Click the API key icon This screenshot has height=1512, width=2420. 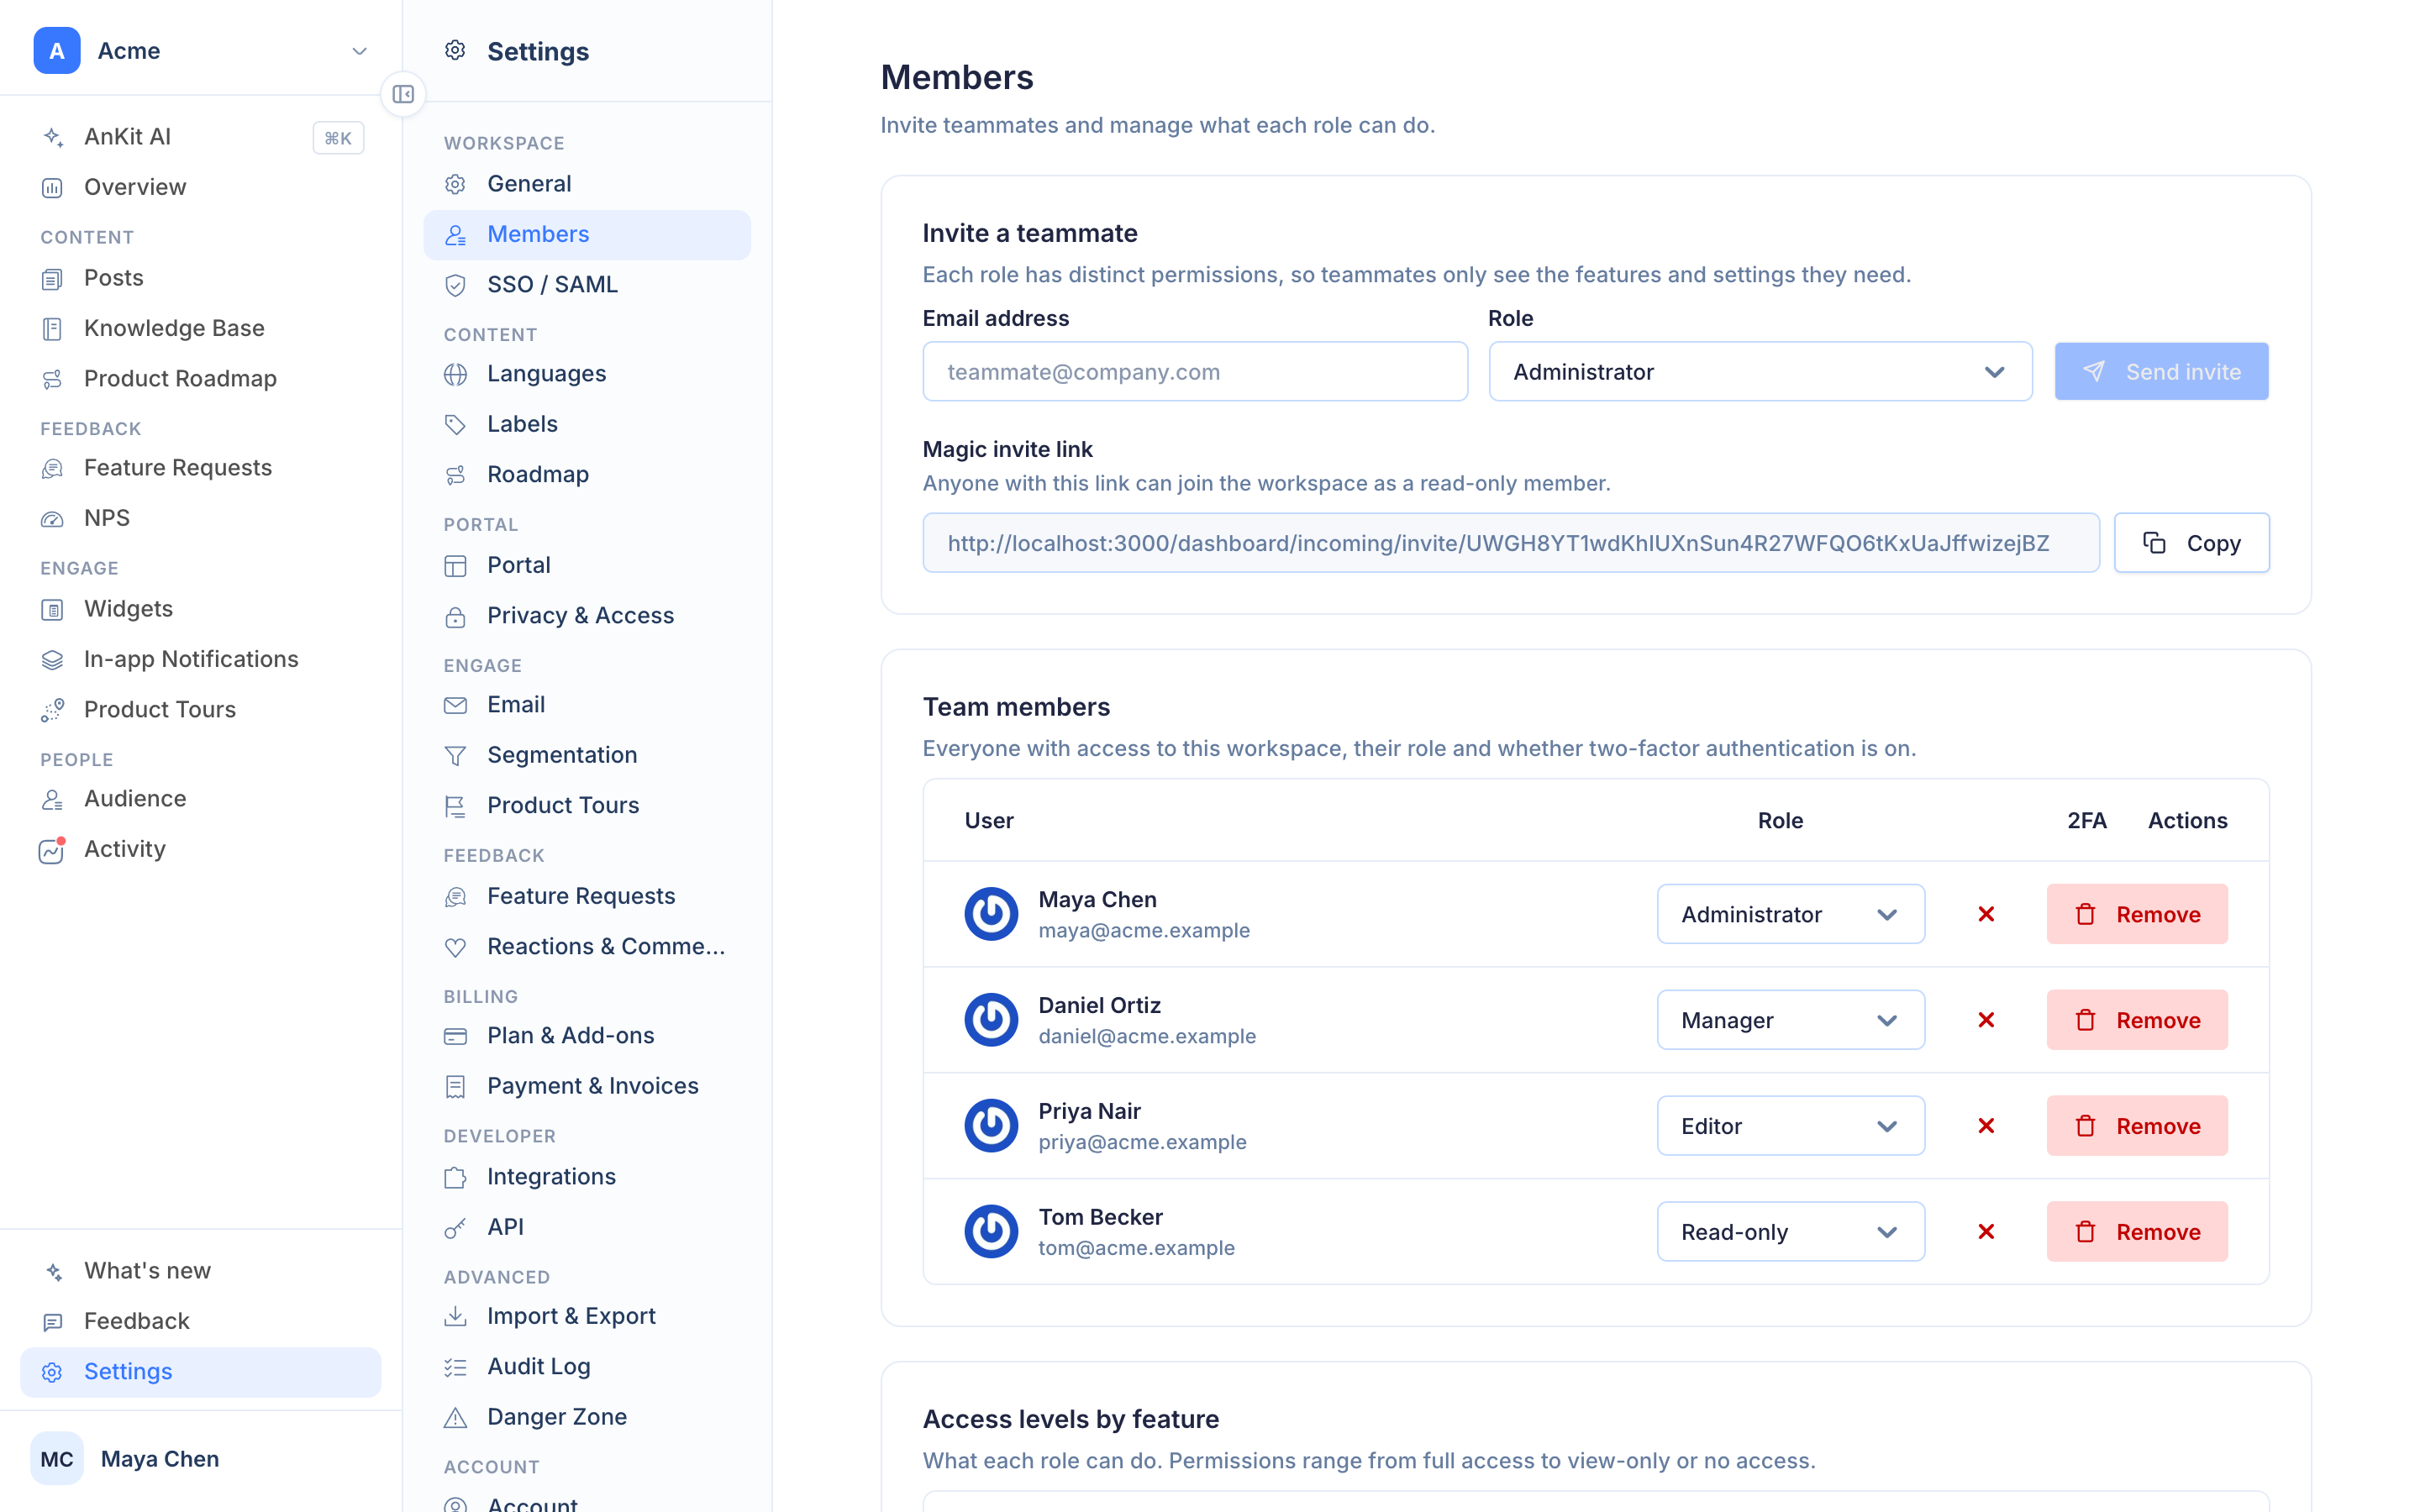[x=456, y=1227]
